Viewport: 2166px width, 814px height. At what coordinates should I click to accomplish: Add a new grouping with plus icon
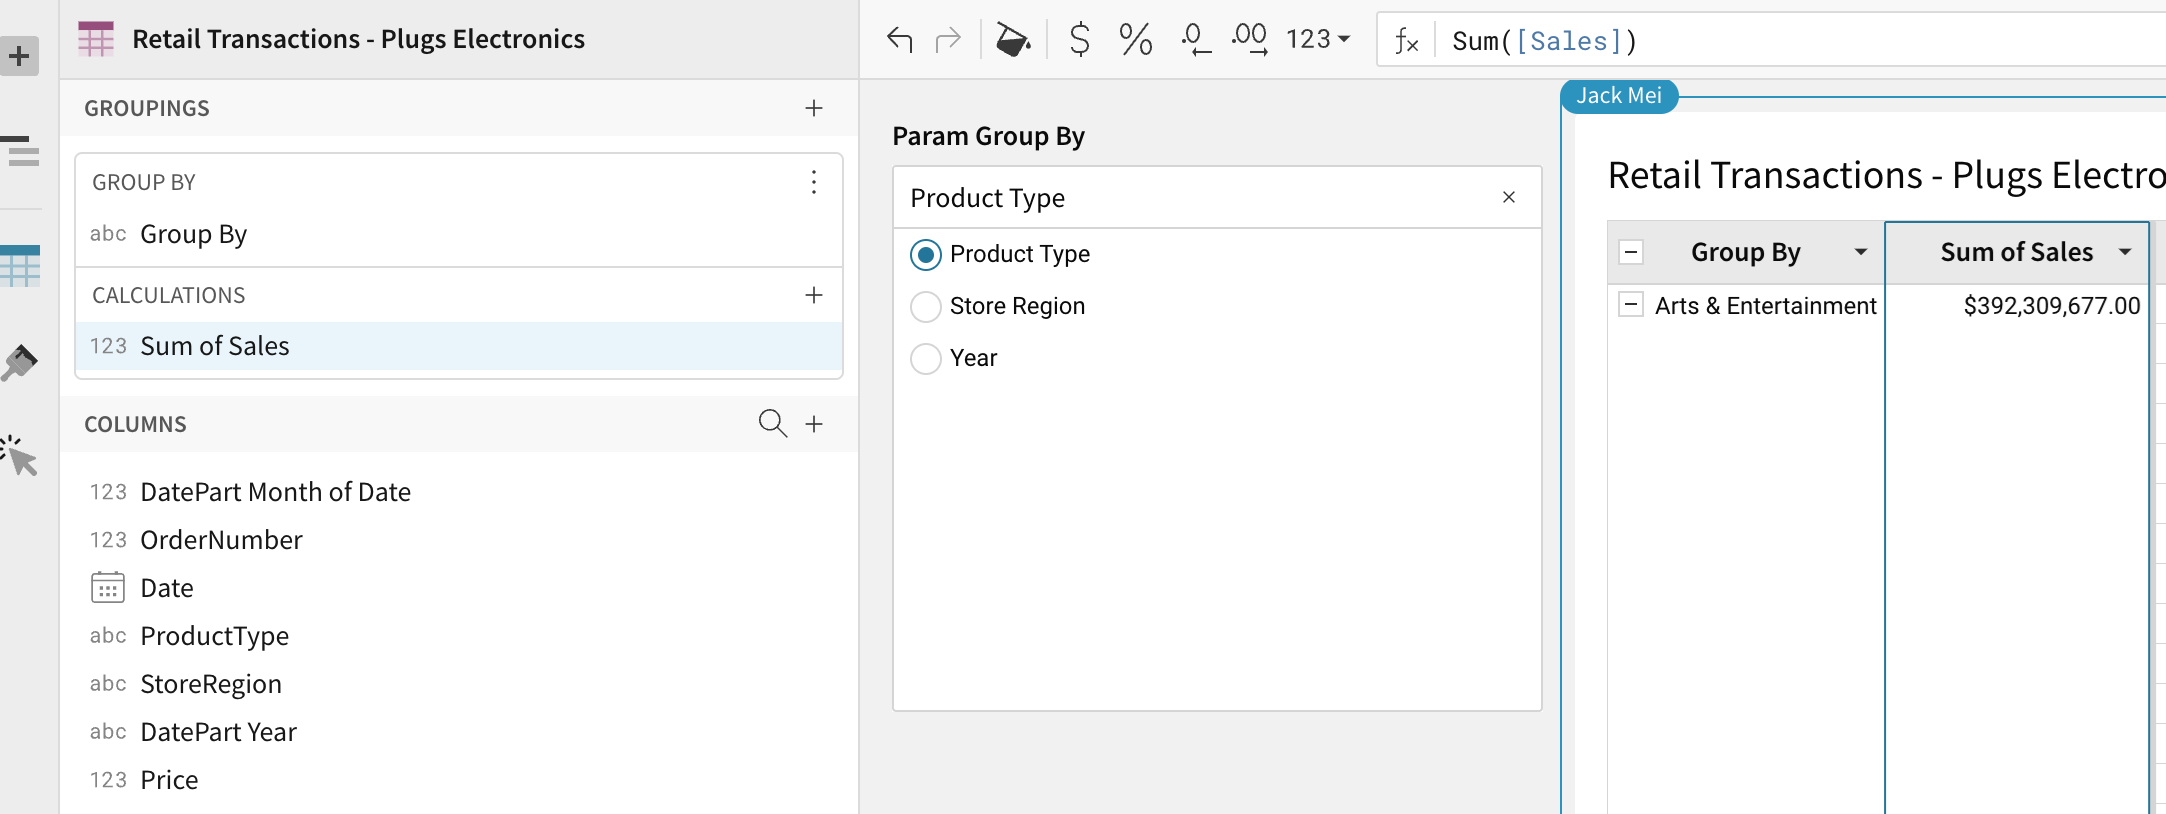point(814,108)
